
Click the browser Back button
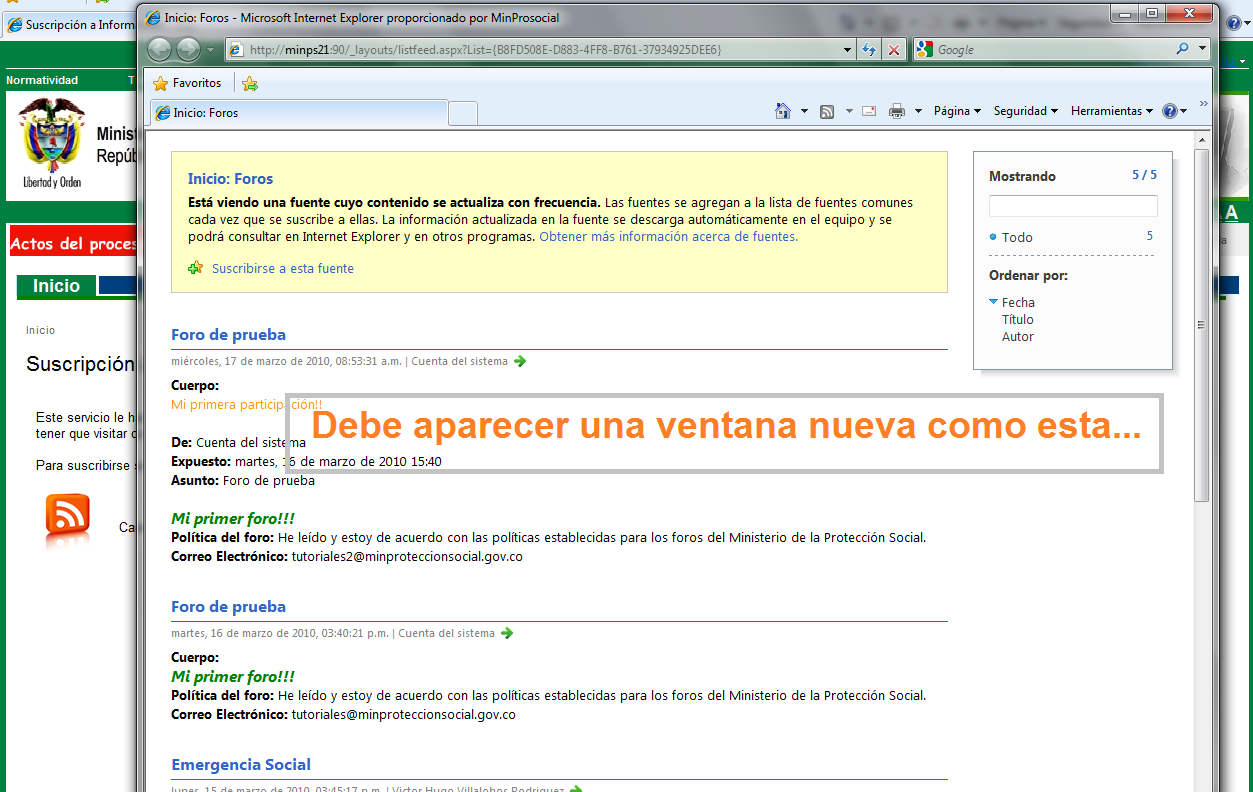point(160,49)
